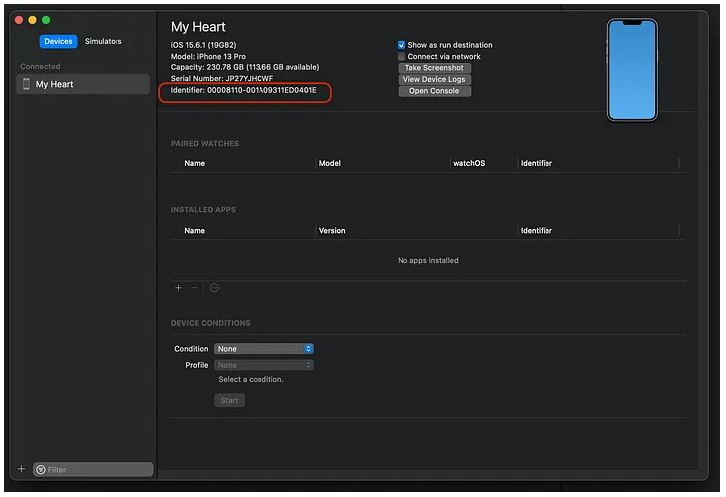Click the Serial Number JP27YJHCWF text

click(x=222, y=78)
